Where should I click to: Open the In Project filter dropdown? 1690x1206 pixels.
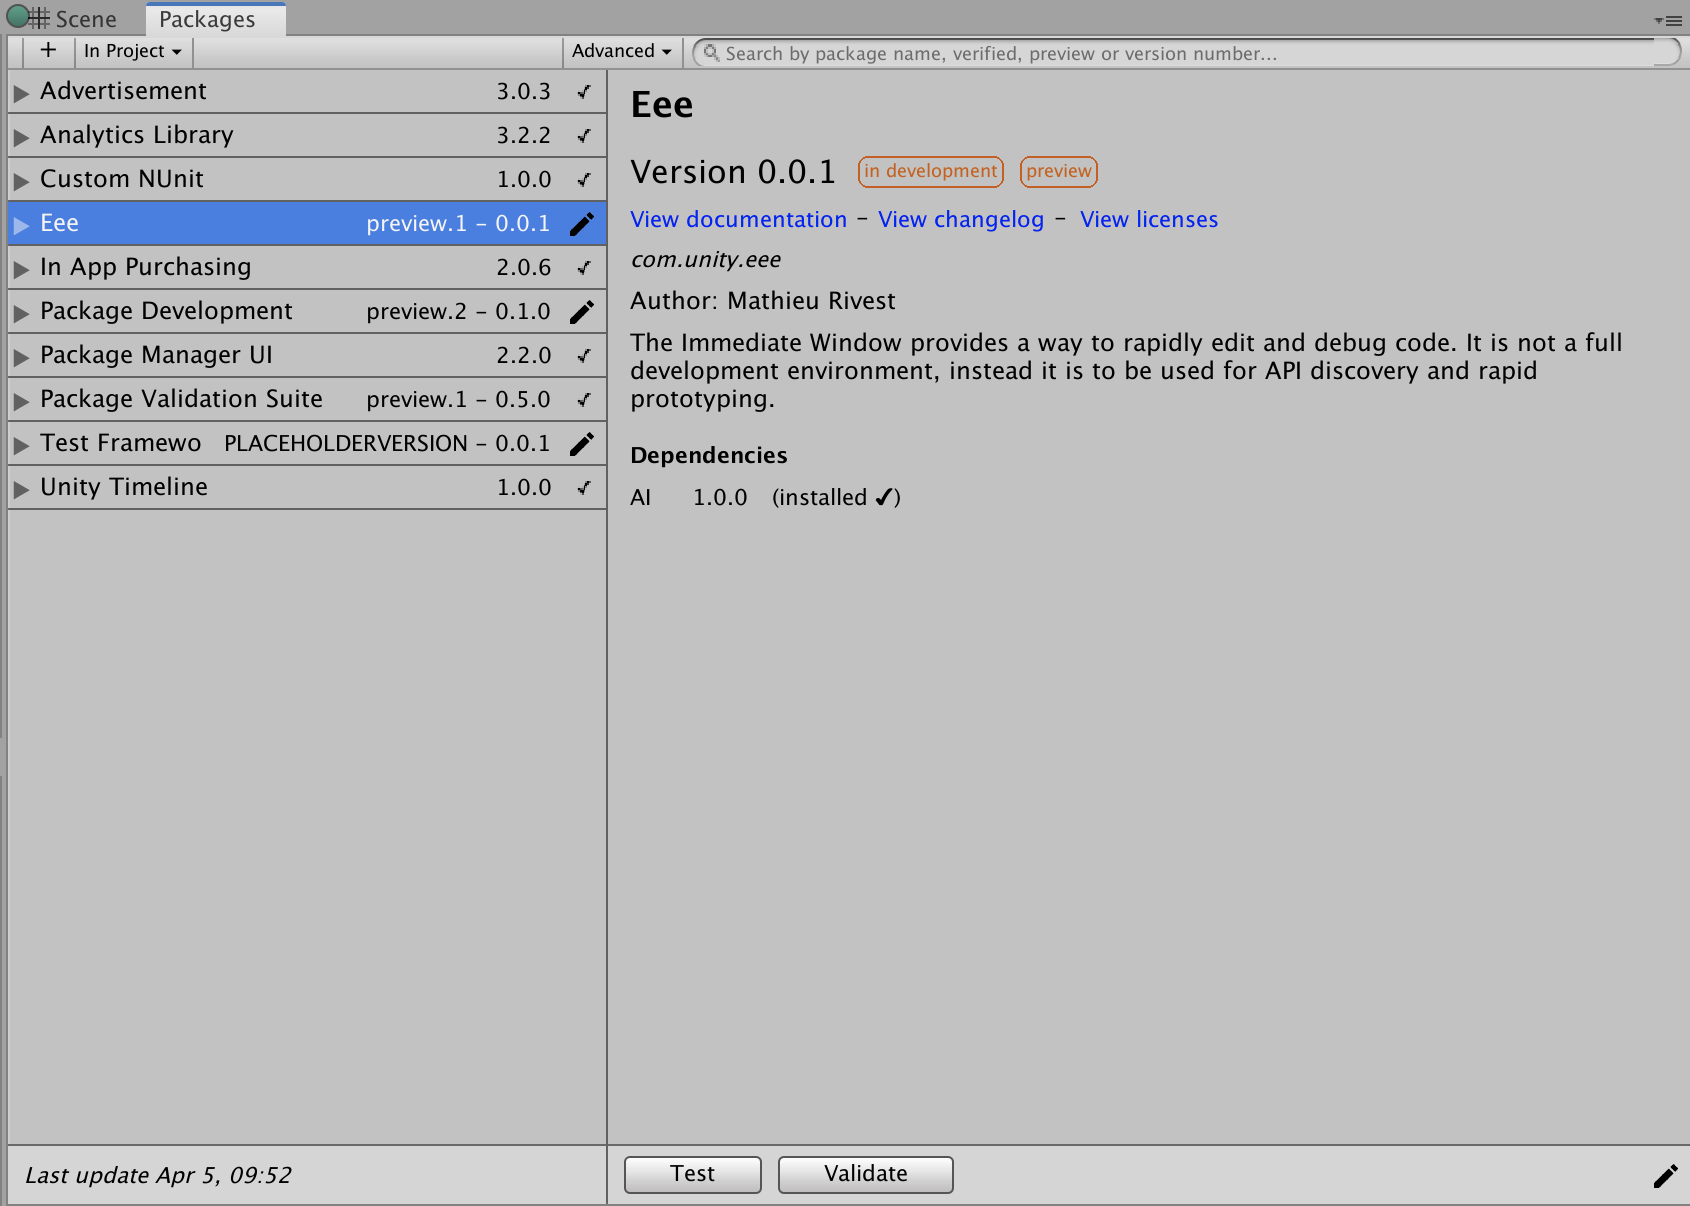point(132,51)
